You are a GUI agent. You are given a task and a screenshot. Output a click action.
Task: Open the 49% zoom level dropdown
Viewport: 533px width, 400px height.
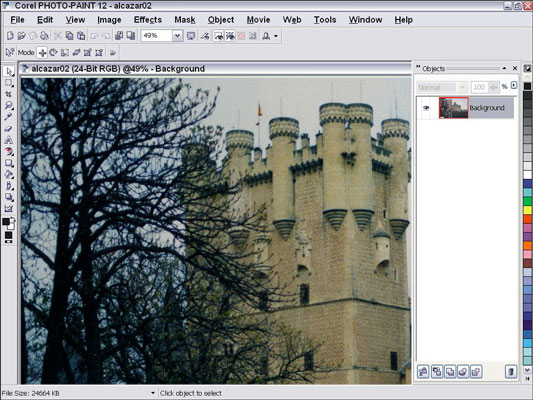point(177,36)
